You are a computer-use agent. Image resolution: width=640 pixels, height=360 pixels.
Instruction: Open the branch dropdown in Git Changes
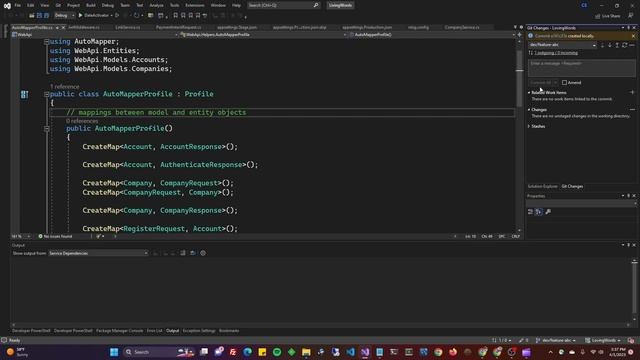click(x=562, y=45)
